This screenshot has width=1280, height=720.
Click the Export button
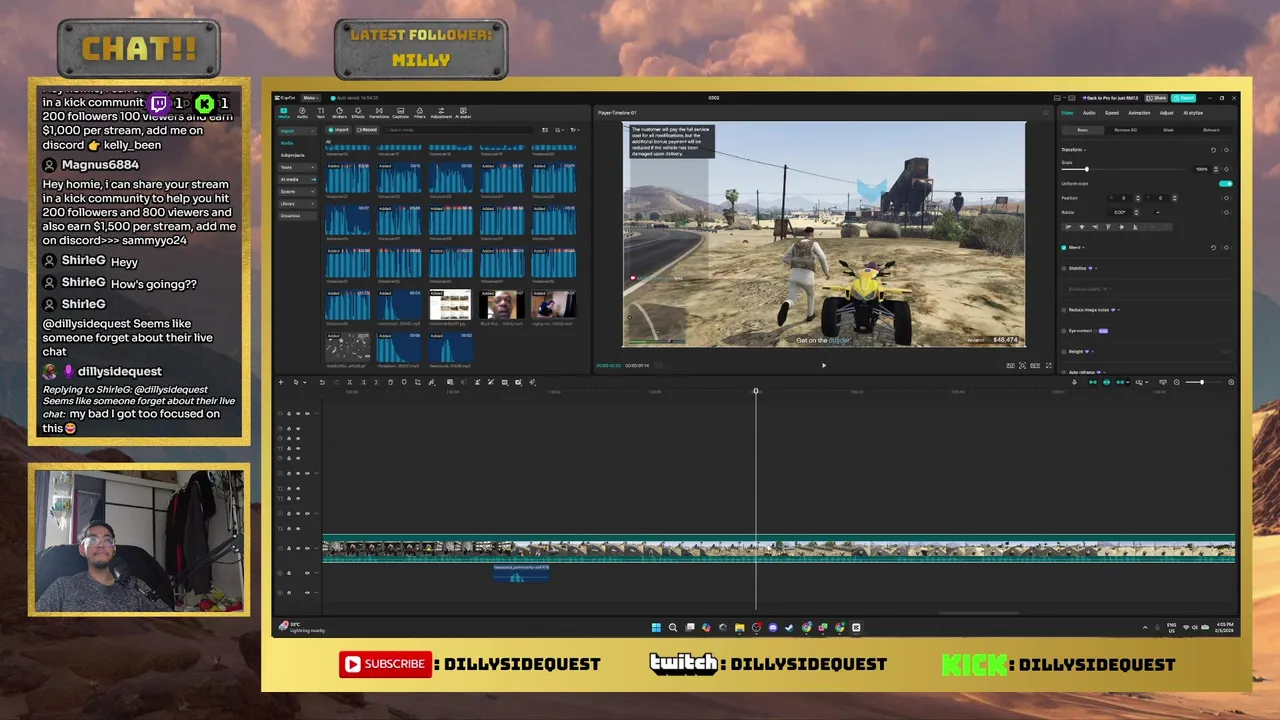click(1184, 98)
